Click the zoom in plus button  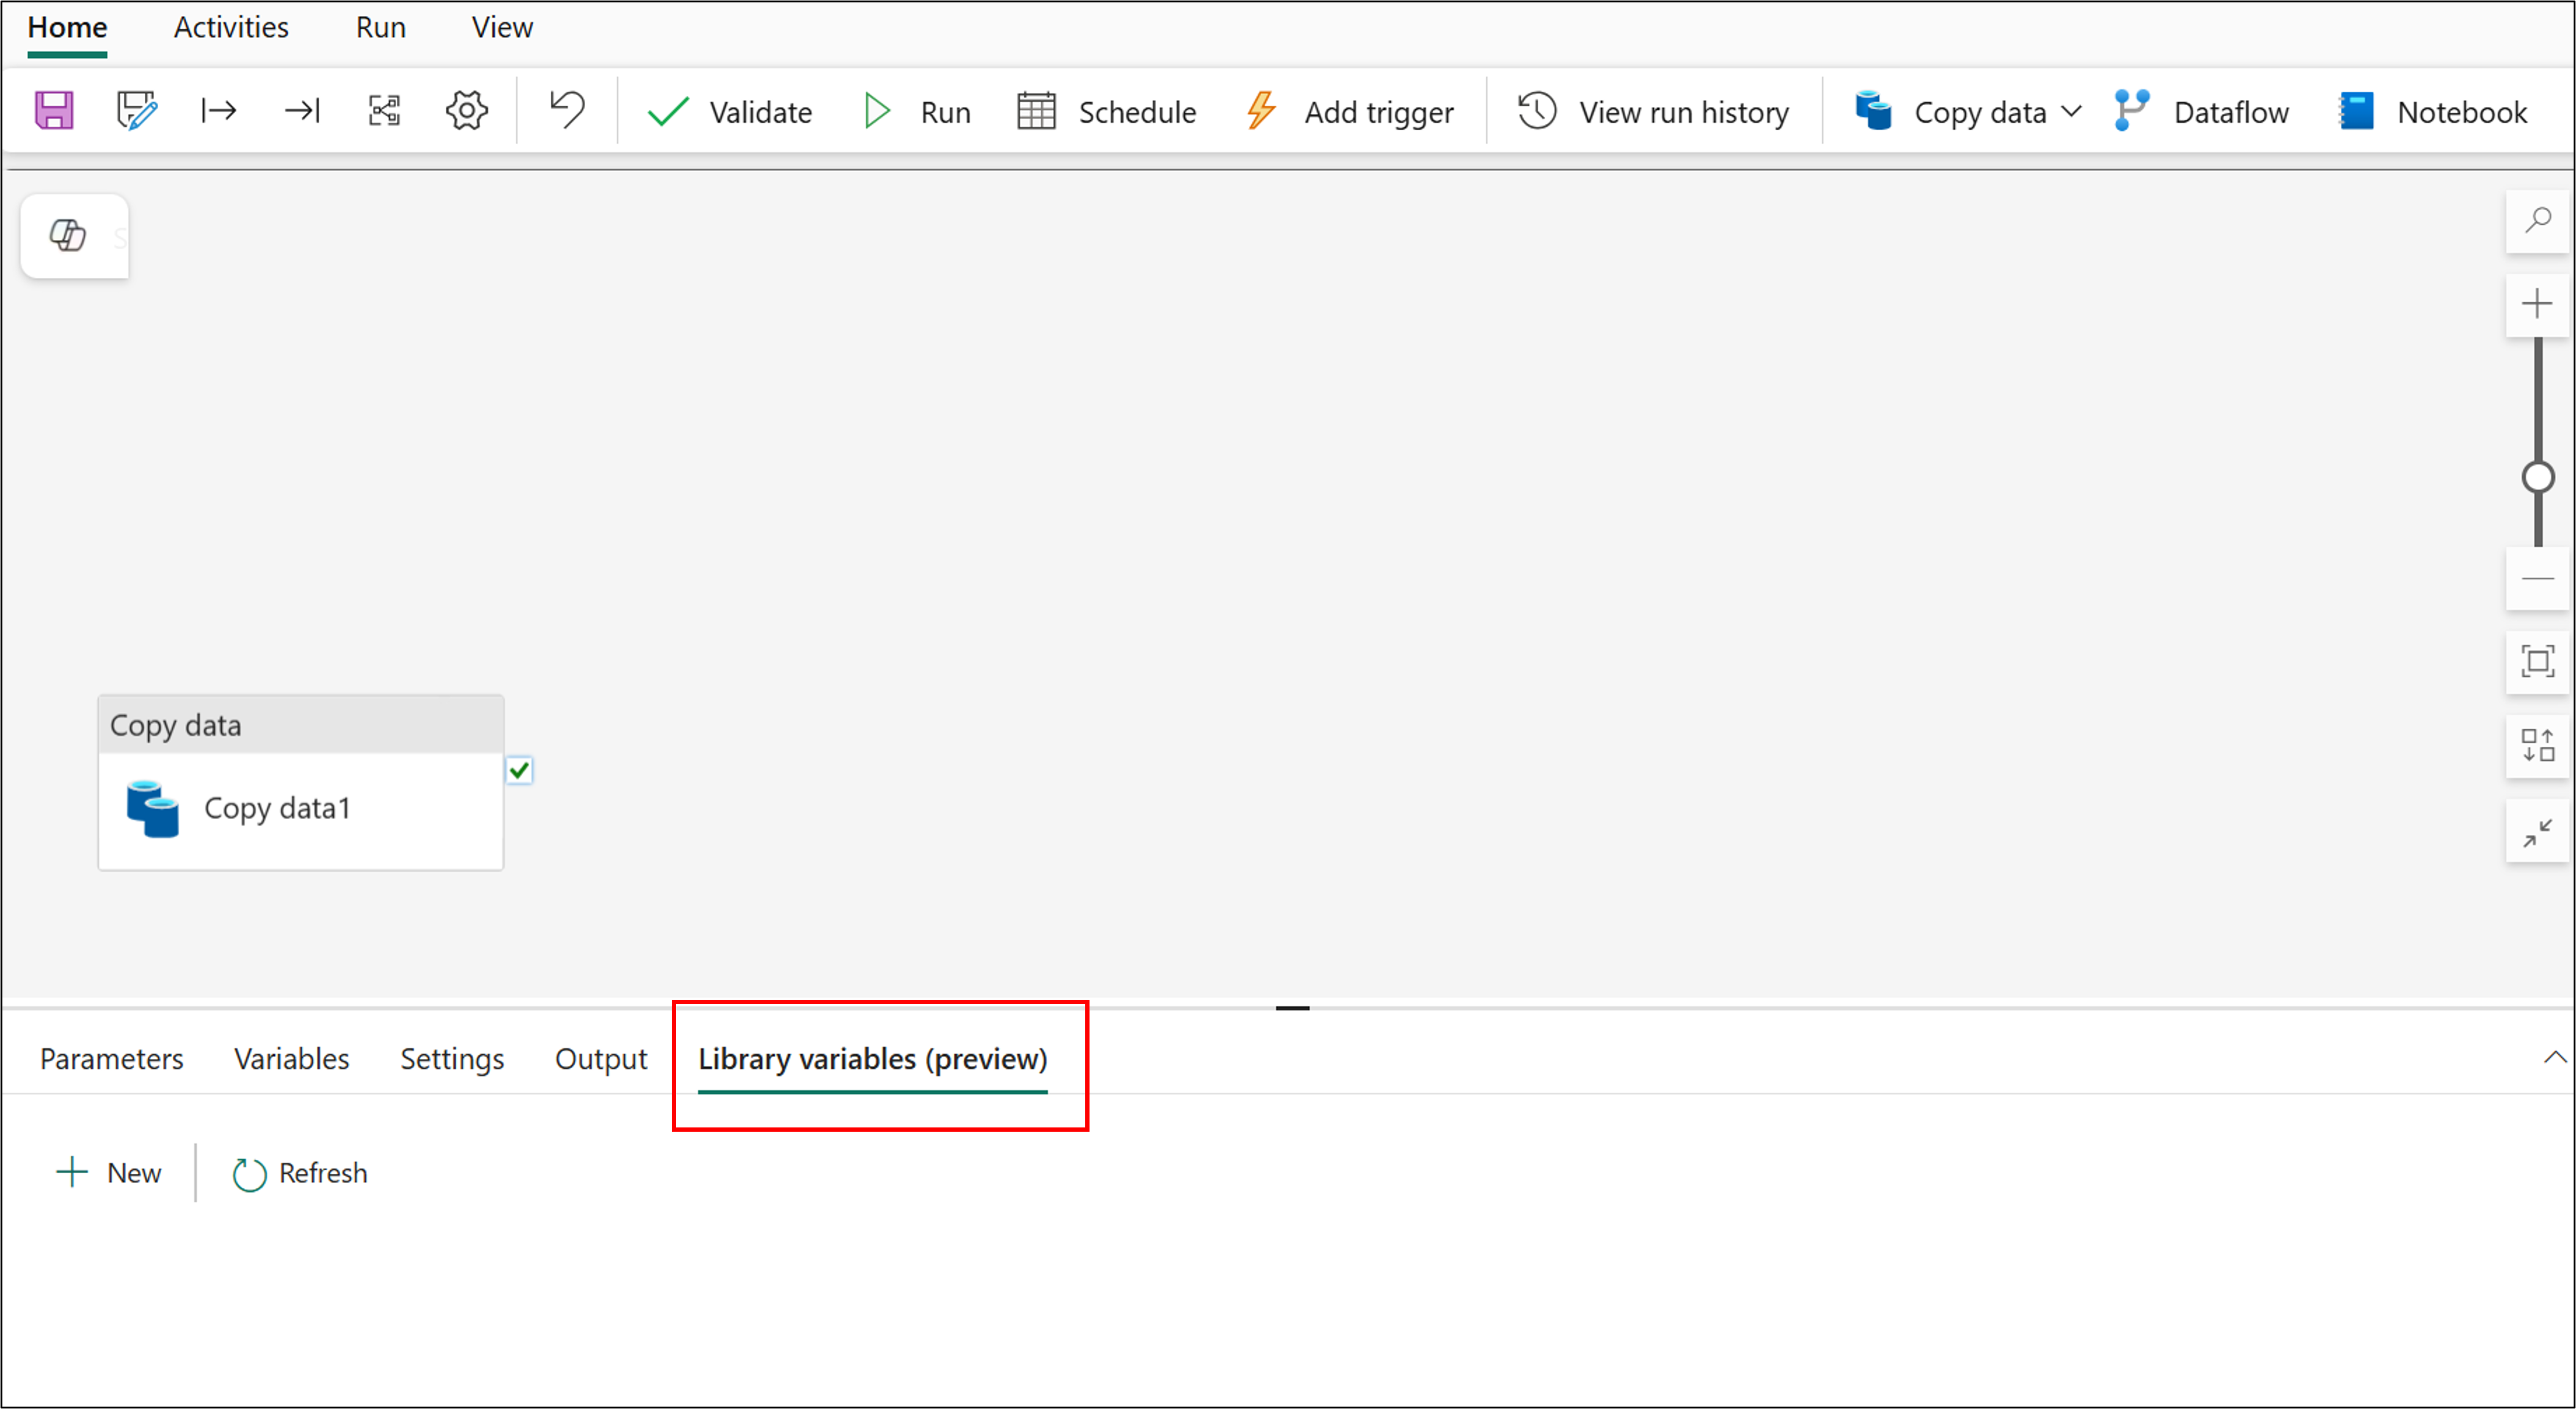tap(2537, 304)
